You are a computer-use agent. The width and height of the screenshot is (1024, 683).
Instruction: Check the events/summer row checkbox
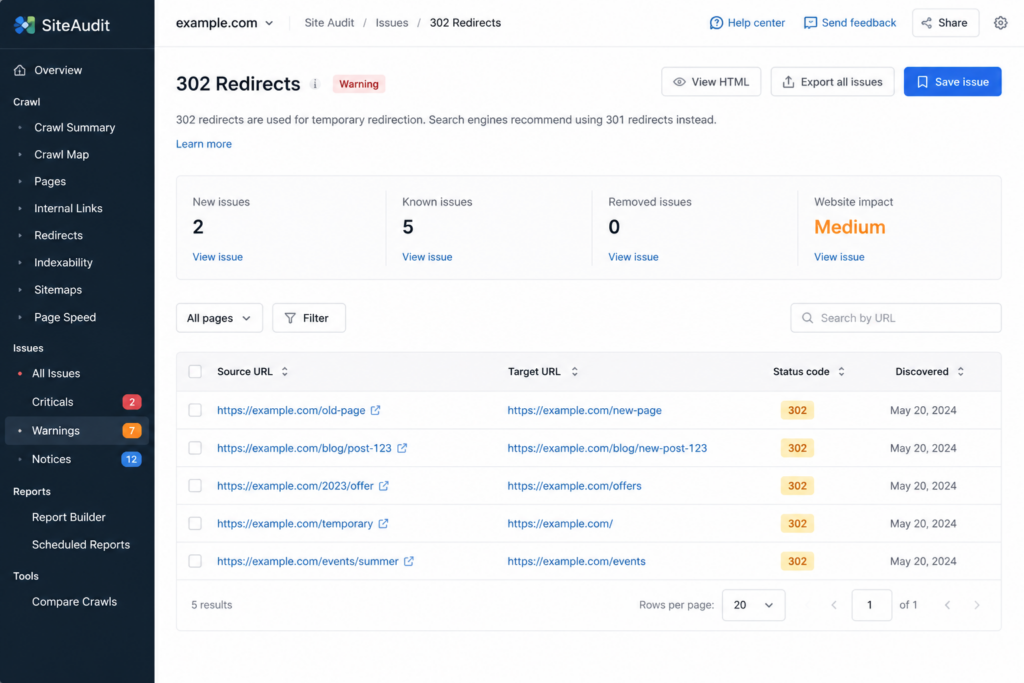click(195, 561)
